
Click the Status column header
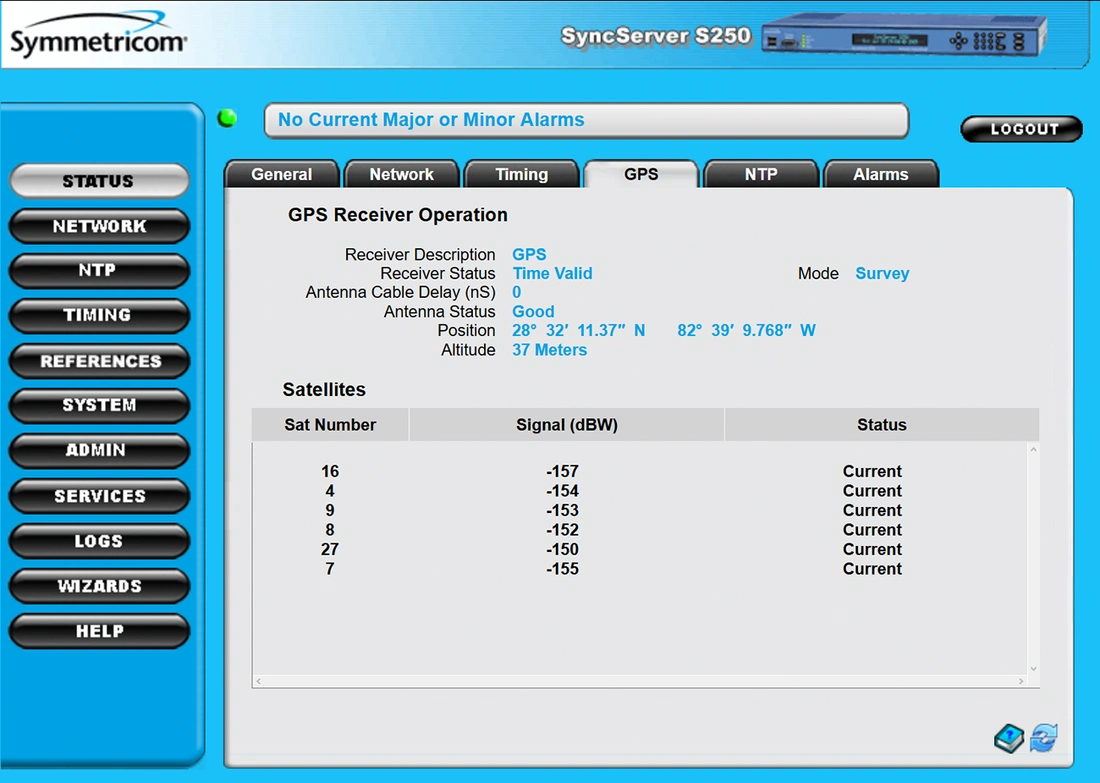pos(882,424)
